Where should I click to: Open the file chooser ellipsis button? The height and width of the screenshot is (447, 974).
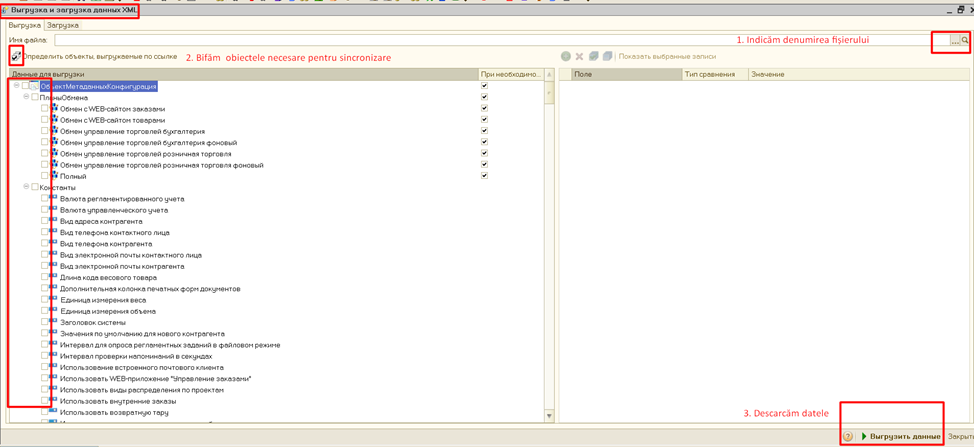click(955, 40)
